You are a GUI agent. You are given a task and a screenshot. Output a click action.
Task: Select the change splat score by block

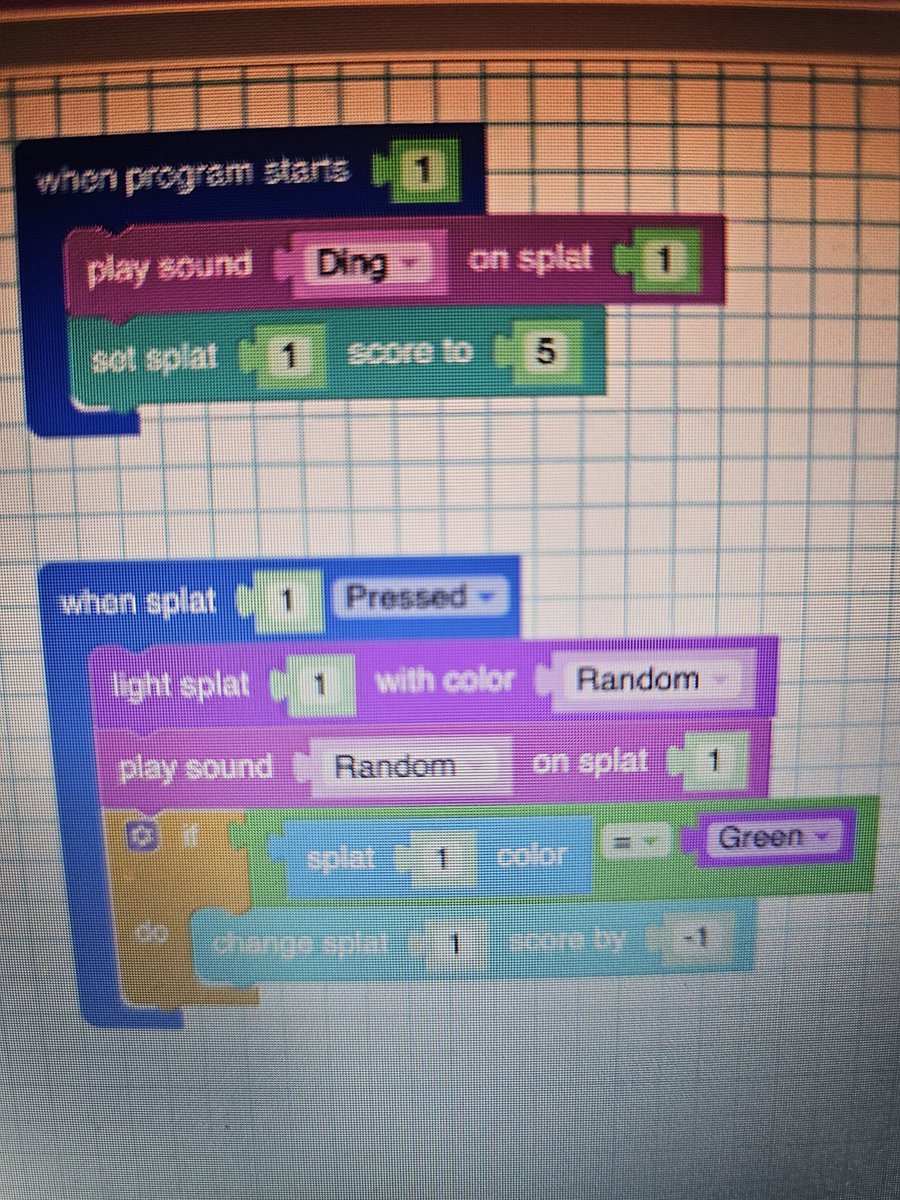pyautogui.click(x=300, y=940)
